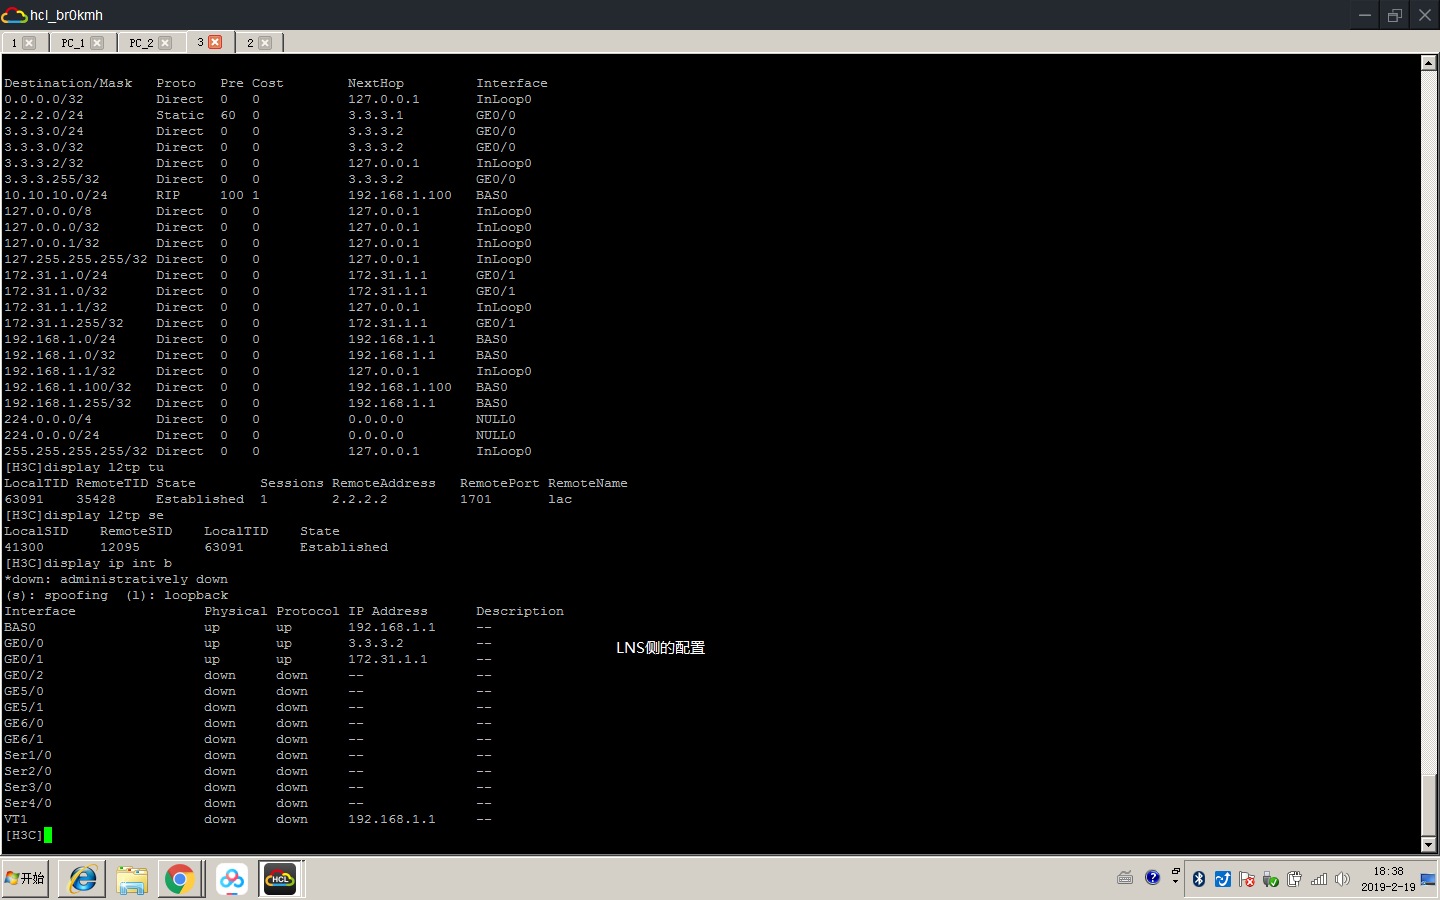
Task: Switch to the PC_1 tab
Action: pyautogui.click(x=82, y=42)
